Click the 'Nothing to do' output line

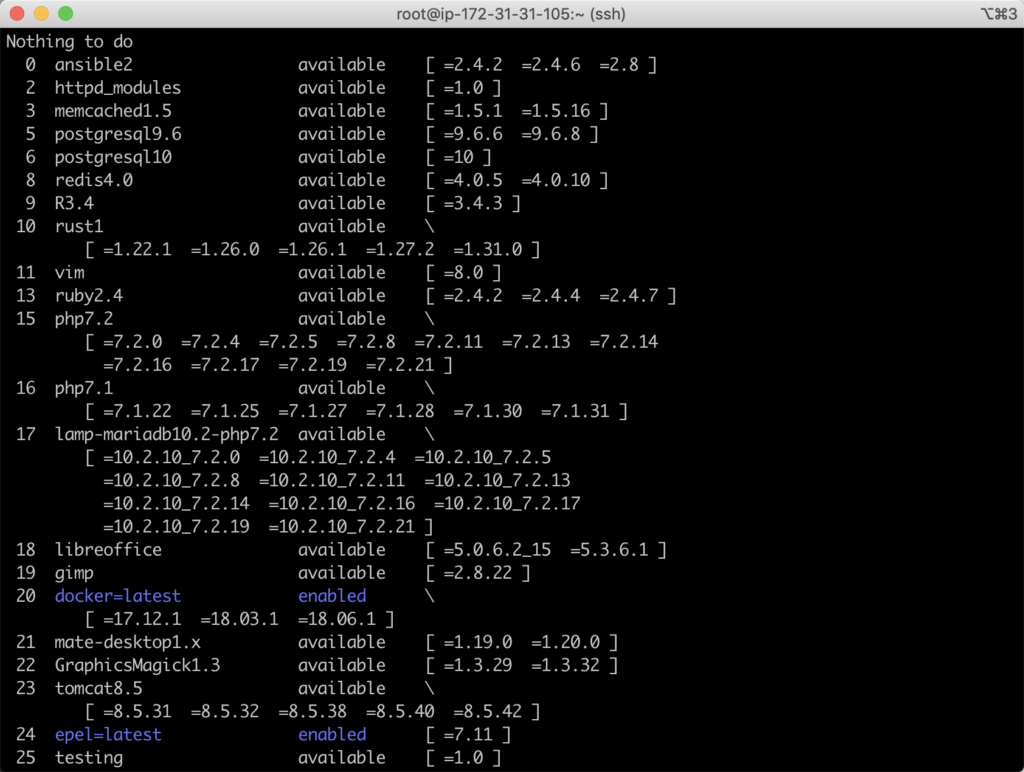(x=69, y=42)
